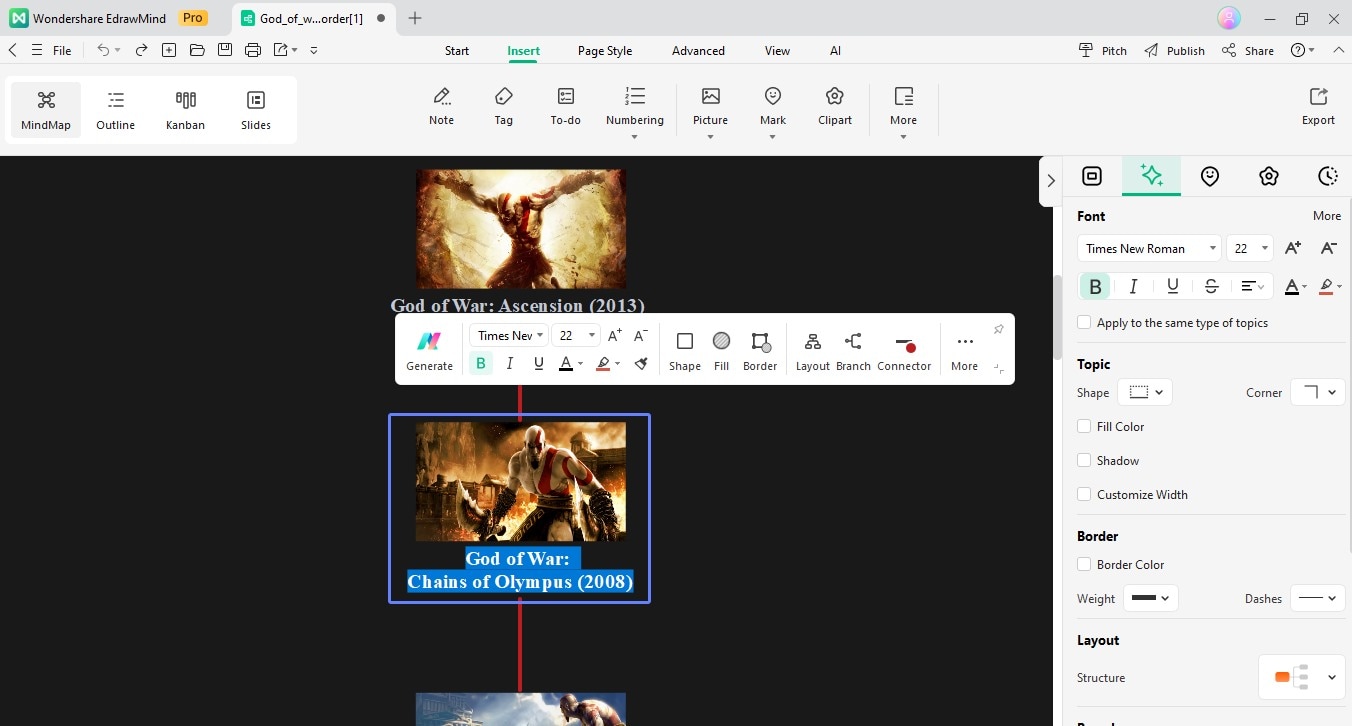The width and height of the screenshot is (1352, 726).
Task: Open the Start ribbon tab
Action: pyautogui.click(x=457, y=51)
